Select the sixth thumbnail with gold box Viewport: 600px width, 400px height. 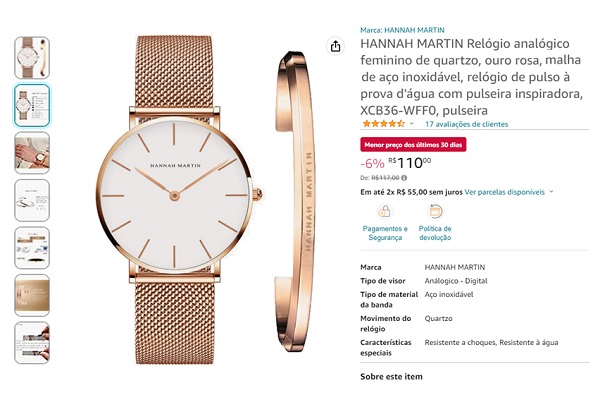tap(32, 295)
